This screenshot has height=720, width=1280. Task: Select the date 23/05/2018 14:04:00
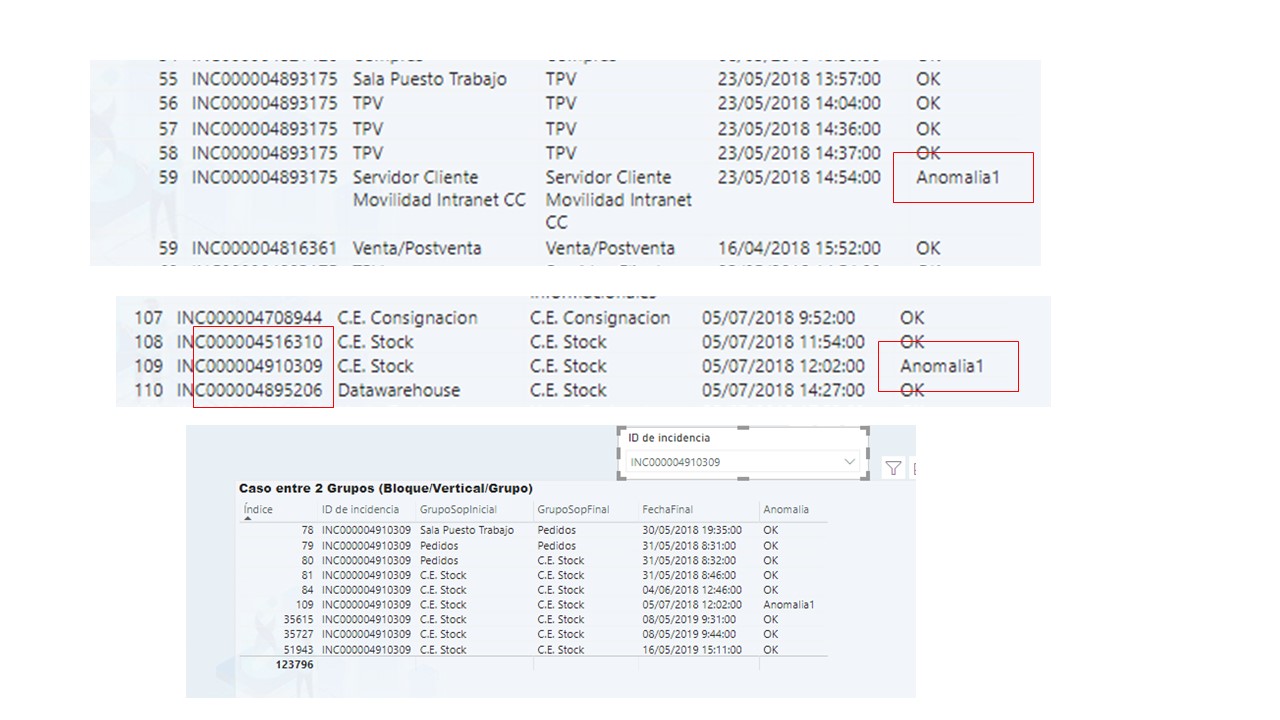pos(799,103)
